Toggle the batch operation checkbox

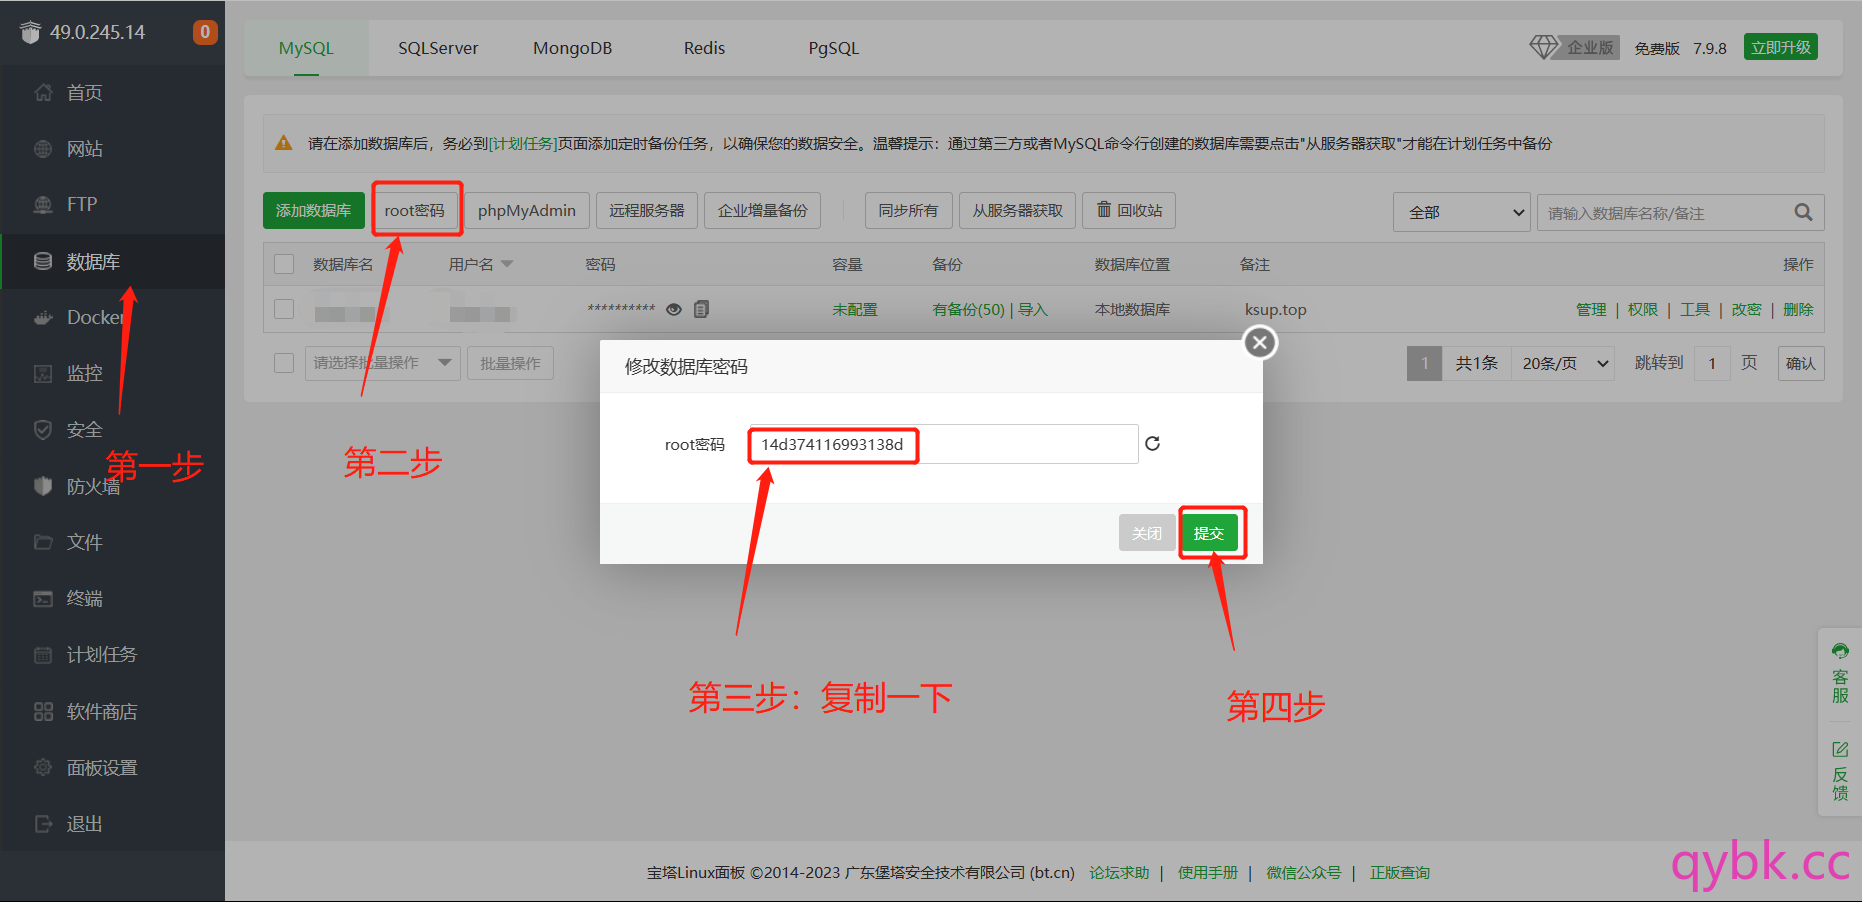[x=284, y=362]
